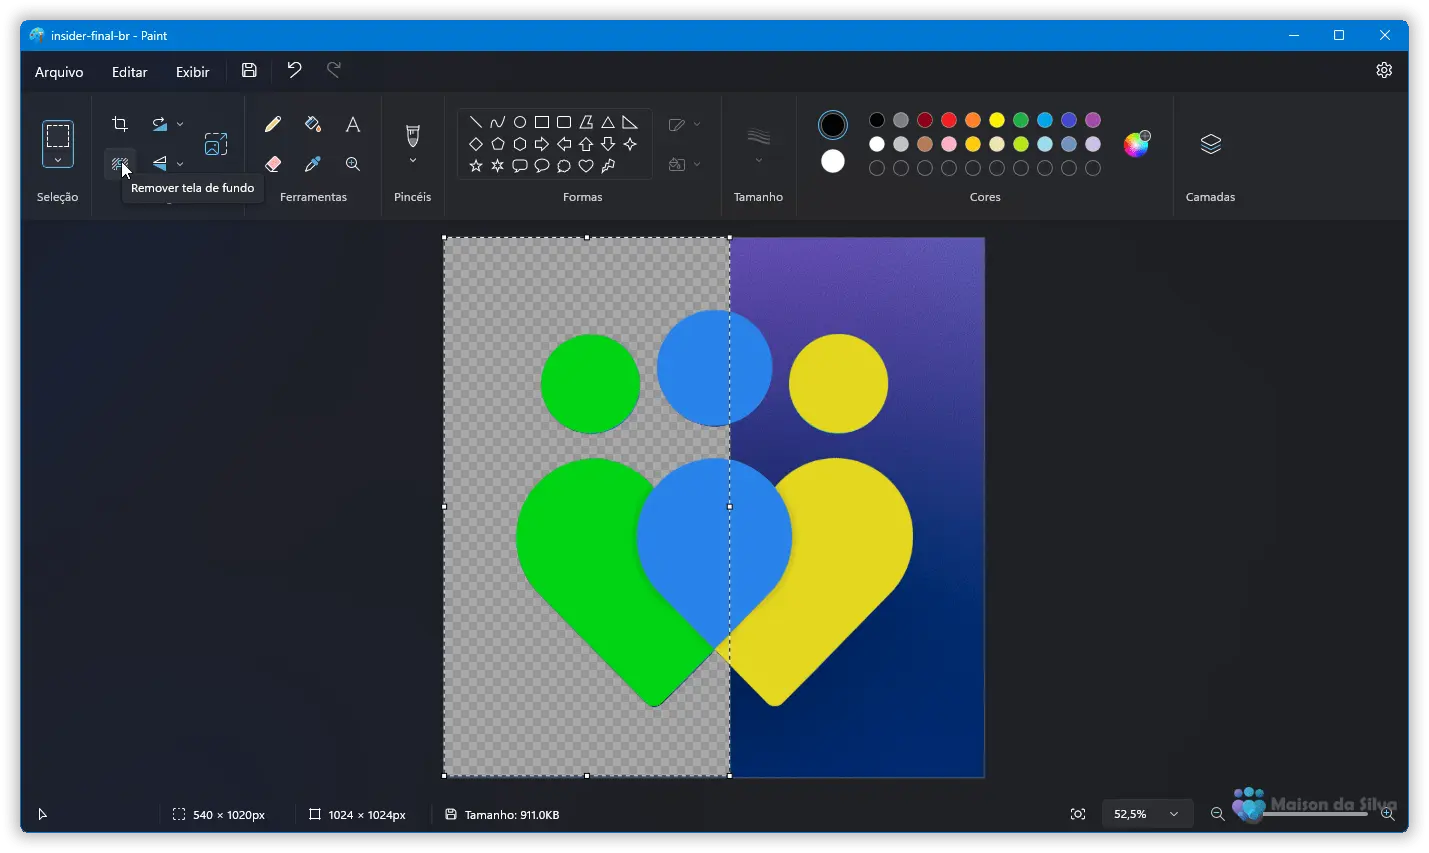1429x853 pixels.
Task: Choose the yellow color swatch
Action: tap(997, 121)
